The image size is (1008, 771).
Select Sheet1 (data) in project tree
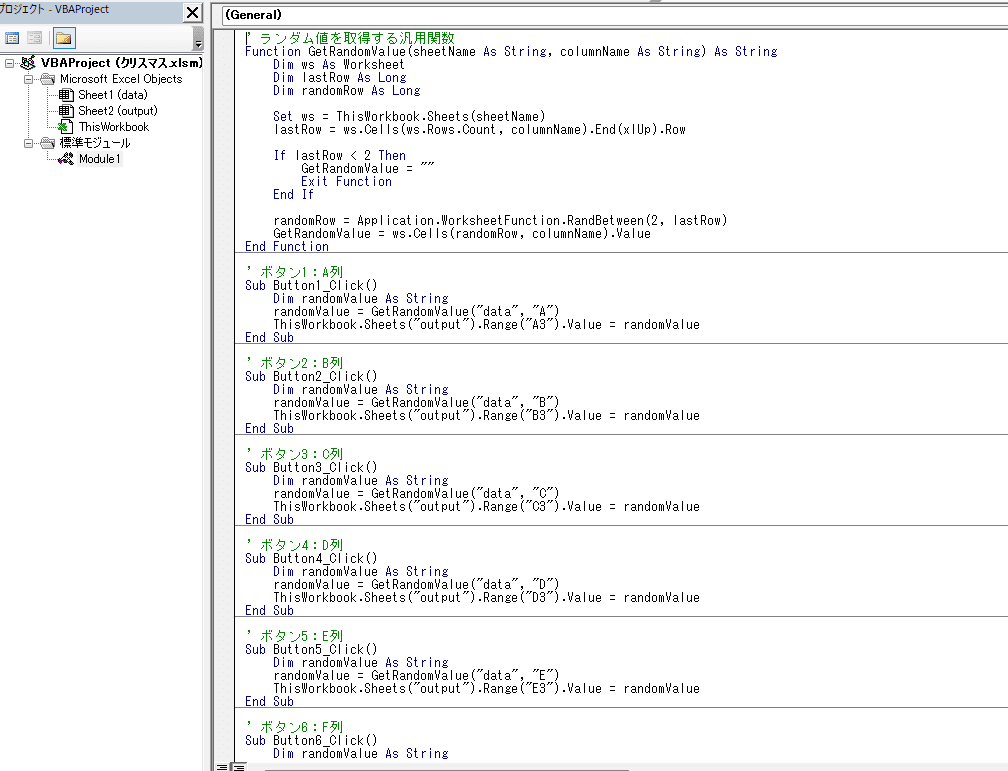pos(112,95)
